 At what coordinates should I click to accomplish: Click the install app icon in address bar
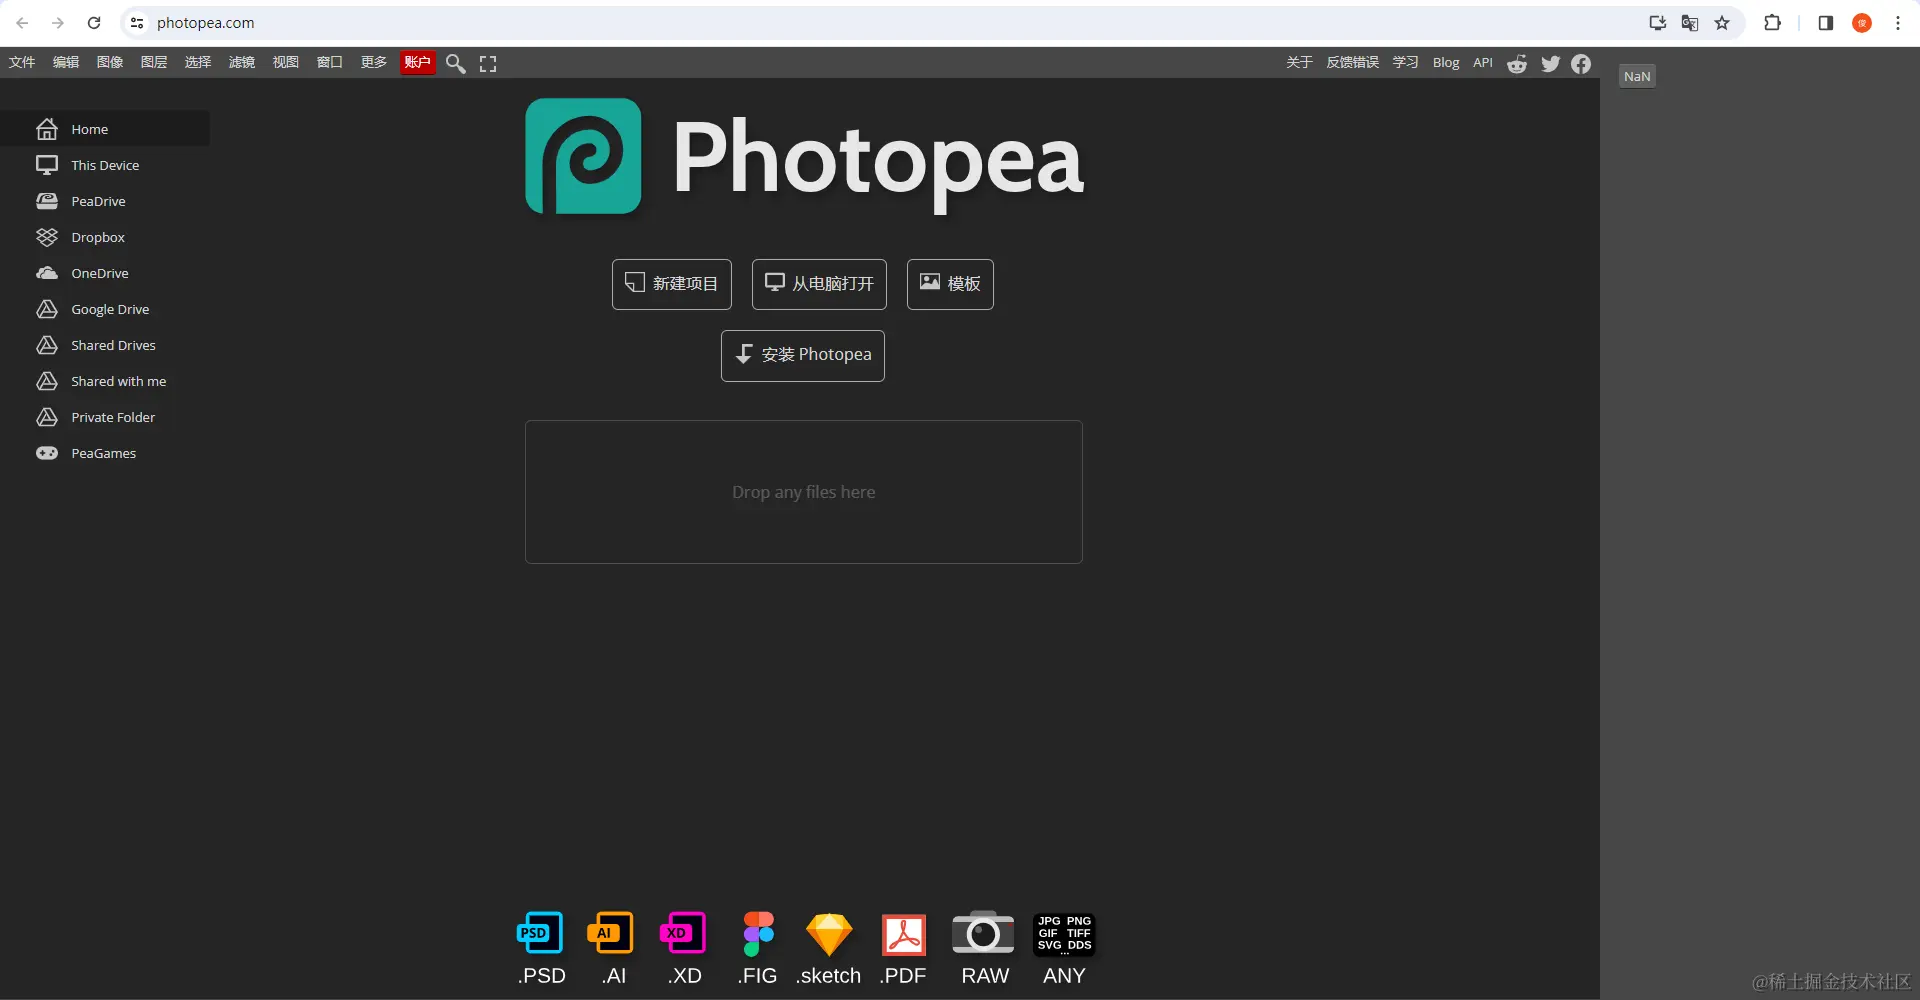[x=1658, y=23]
